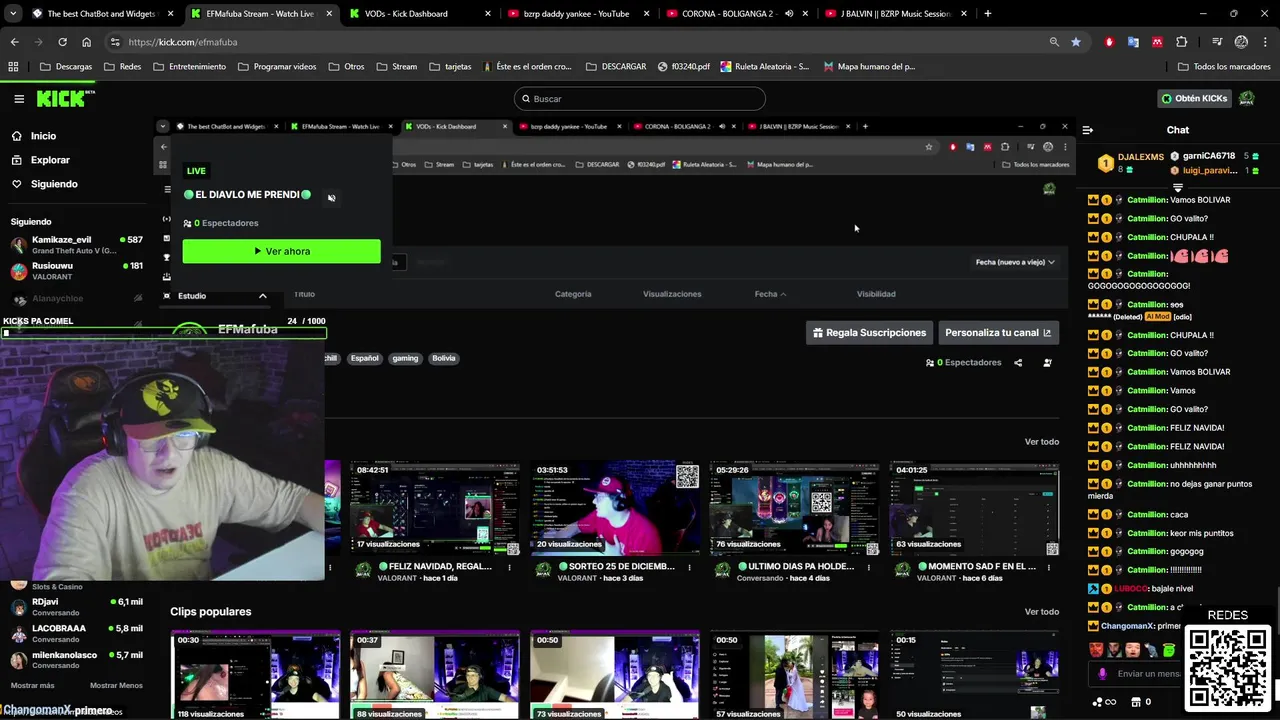Expand the tab search chevron

tap(13, 14)
